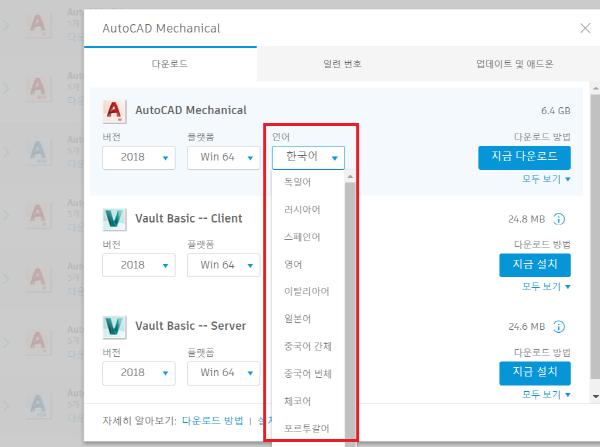This screenshot has height=447, width=600.
Task: Select 중국어 간체 language option
Action: (308, 346)
